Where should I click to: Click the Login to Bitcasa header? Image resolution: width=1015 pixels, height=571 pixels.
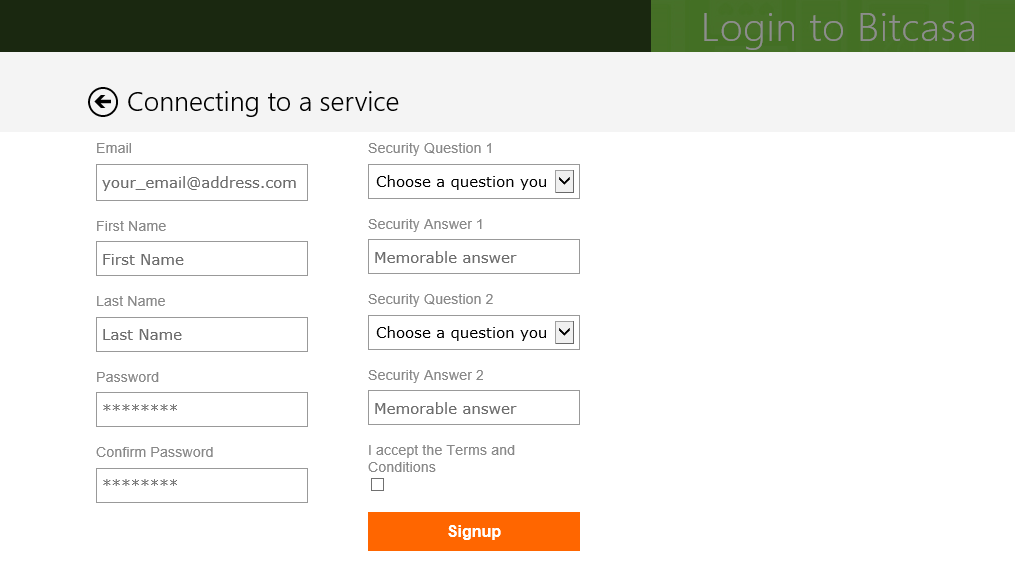click(x=838, y=28)
